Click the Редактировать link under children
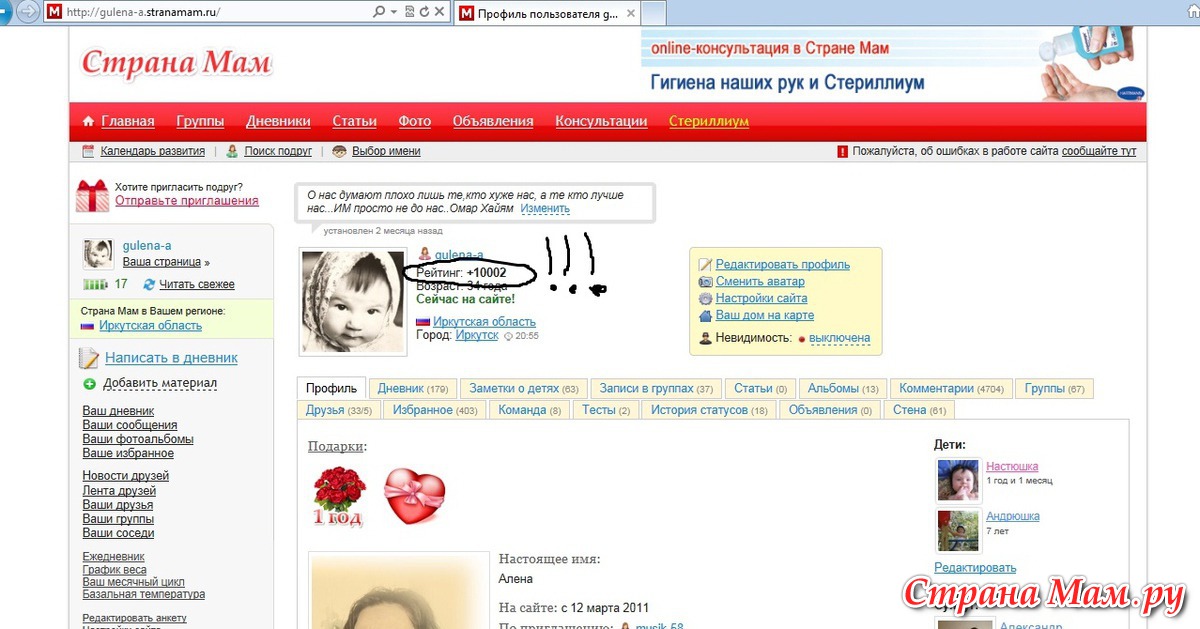The width and height of the screenshot is (1200, 629). [975, 567]
